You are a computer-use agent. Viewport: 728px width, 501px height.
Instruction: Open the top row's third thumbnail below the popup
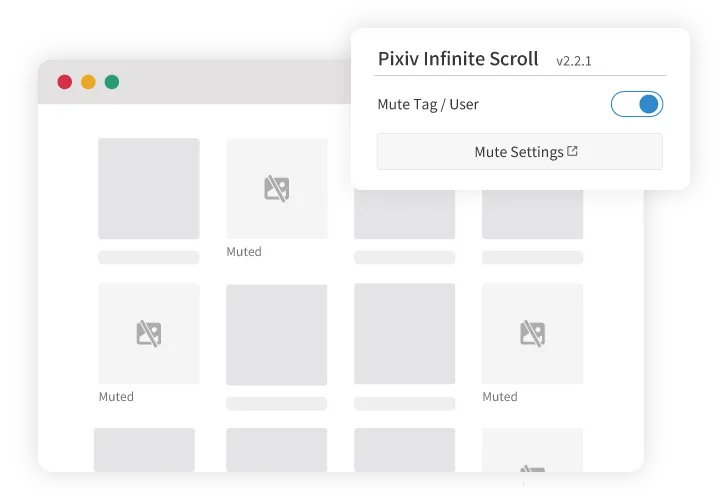click(404, 214)
